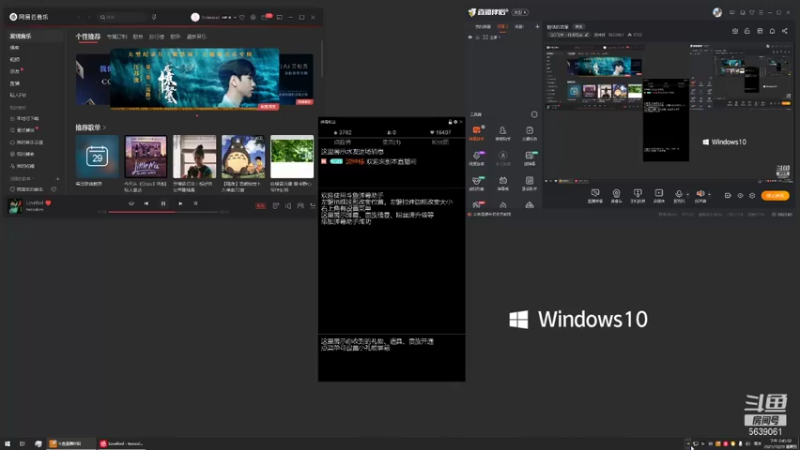
Task: Click the listen-together icon in NetEase player bar
Action: (x=301, y=206)
